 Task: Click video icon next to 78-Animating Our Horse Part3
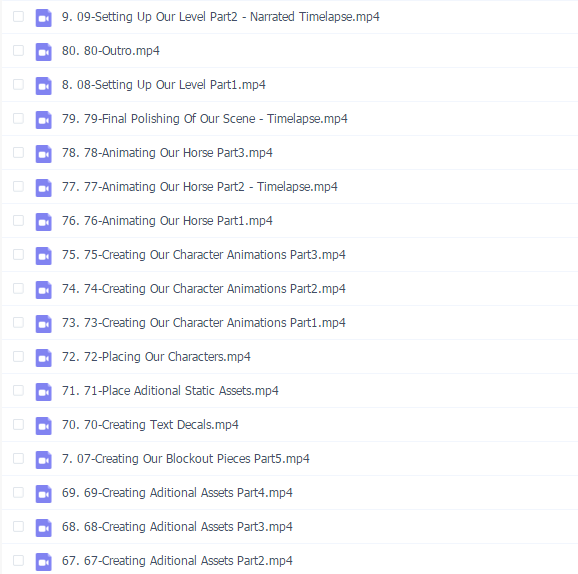click(43, 154)
